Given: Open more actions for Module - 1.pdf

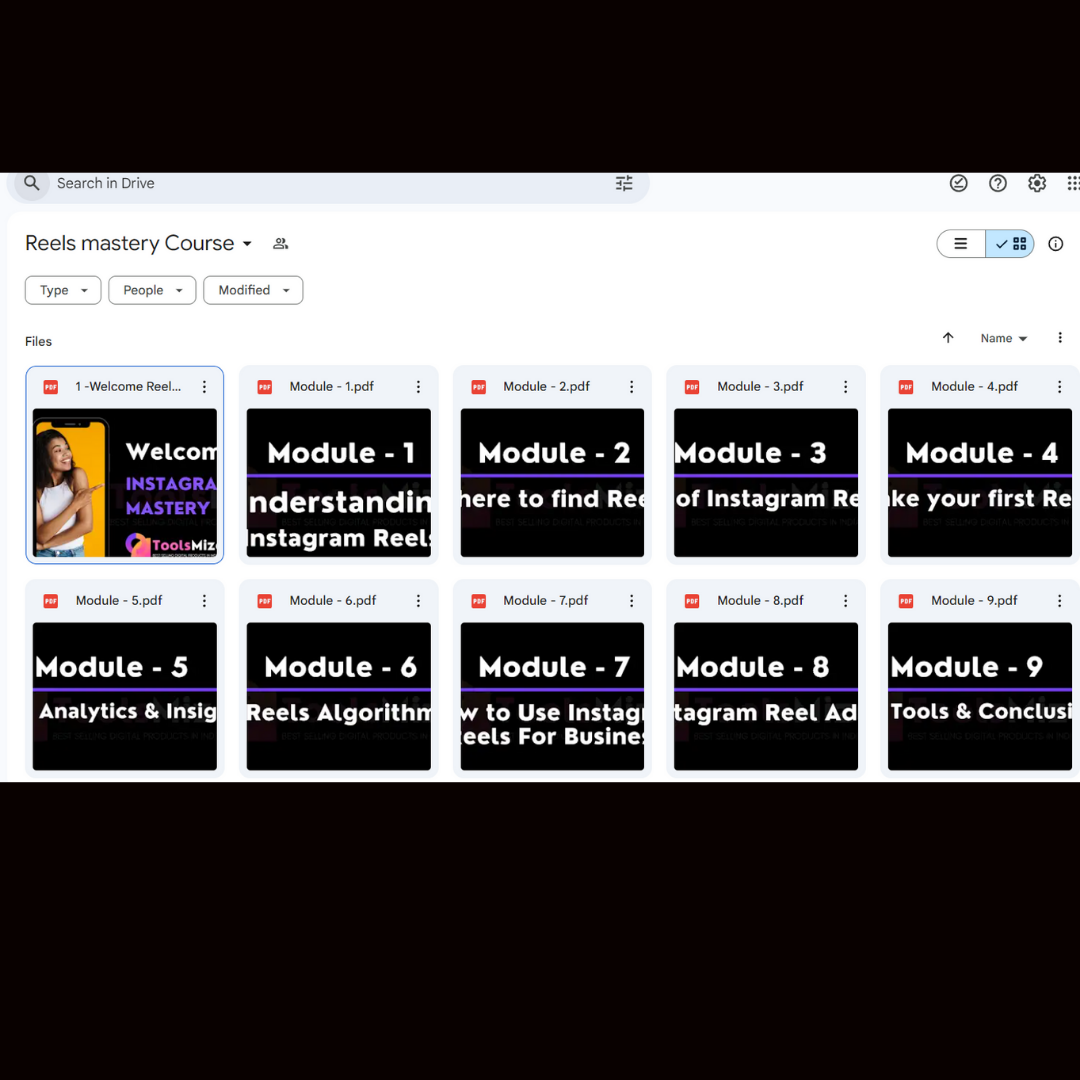Looking at the screenshot, I should [418, 387].
